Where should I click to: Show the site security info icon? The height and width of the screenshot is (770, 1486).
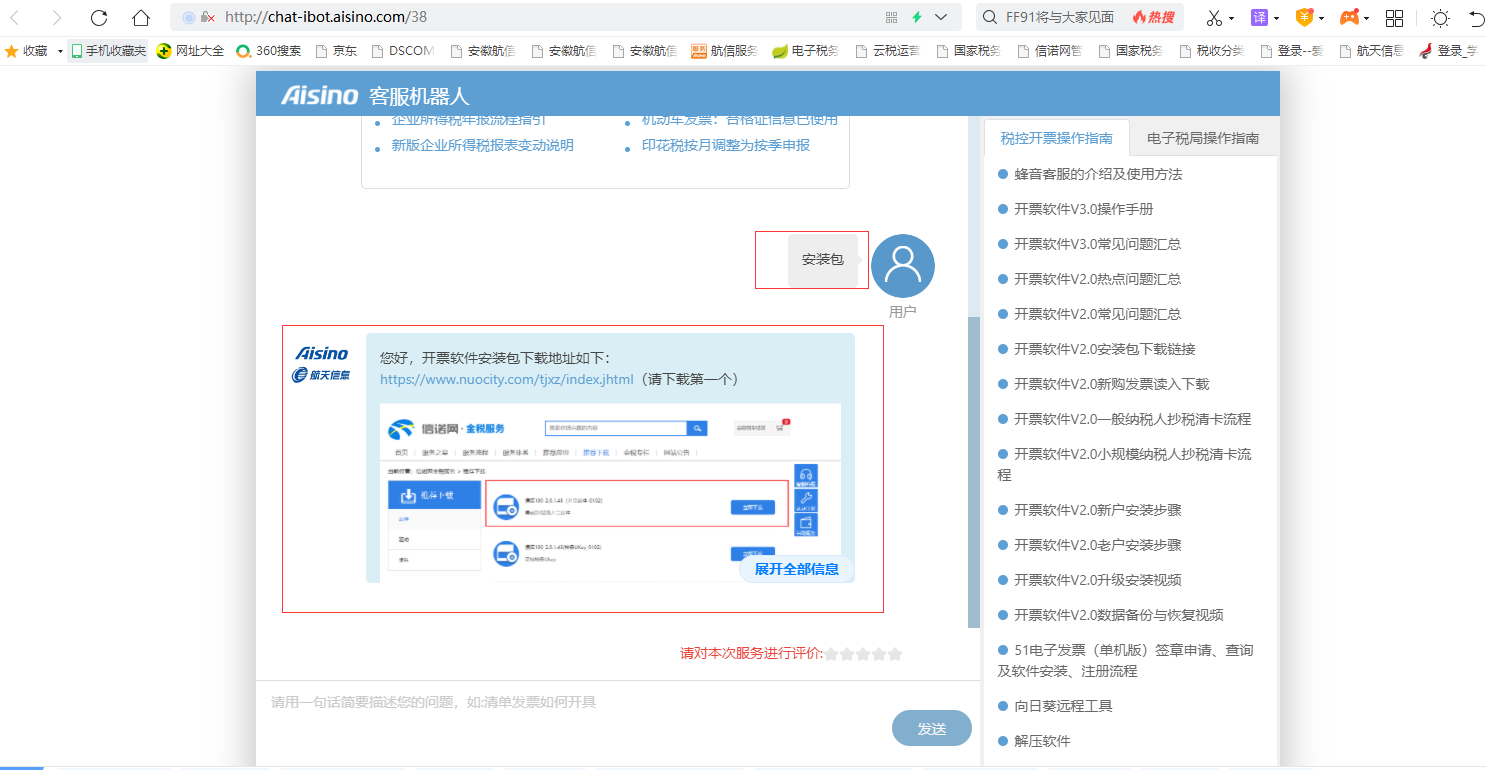(x=189, y=17)
